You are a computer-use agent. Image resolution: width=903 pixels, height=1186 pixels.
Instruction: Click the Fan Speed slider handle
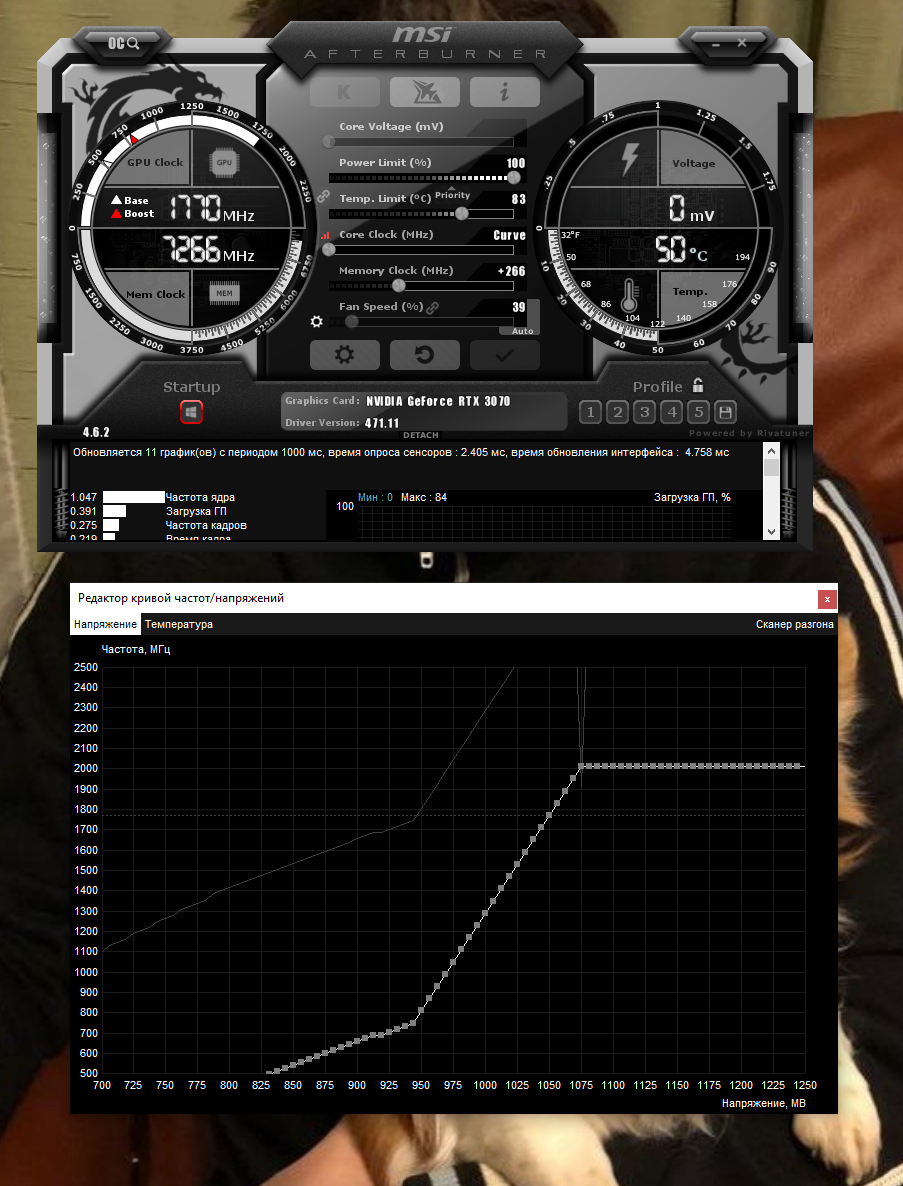[x=351, y=321]
